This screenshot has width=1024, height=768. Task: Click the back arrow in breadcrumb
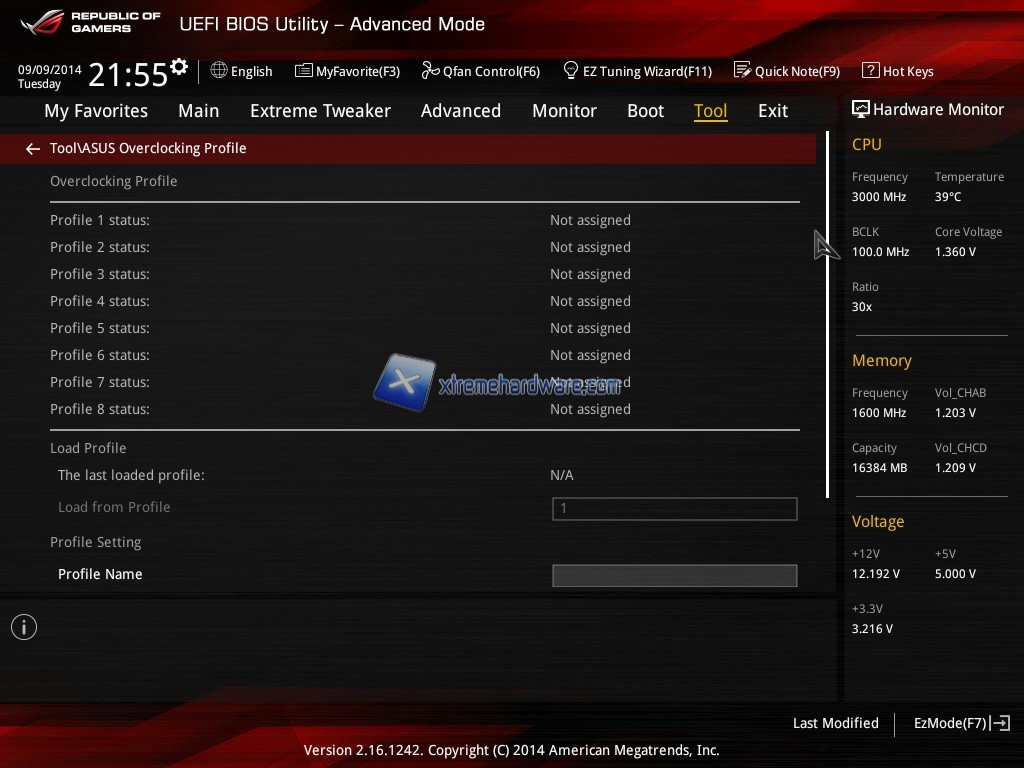pos(33,149)
